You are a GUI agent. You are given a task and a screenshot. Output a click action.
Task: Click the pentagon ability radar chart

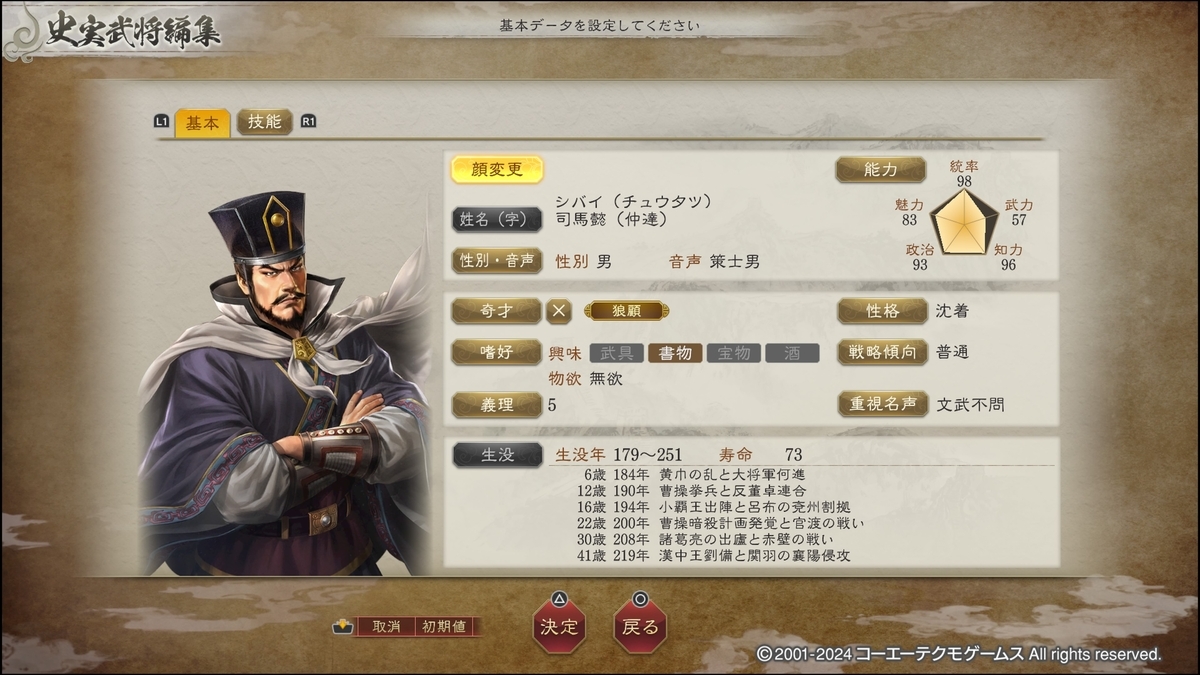pyautogui.click(x=964, y=221)
